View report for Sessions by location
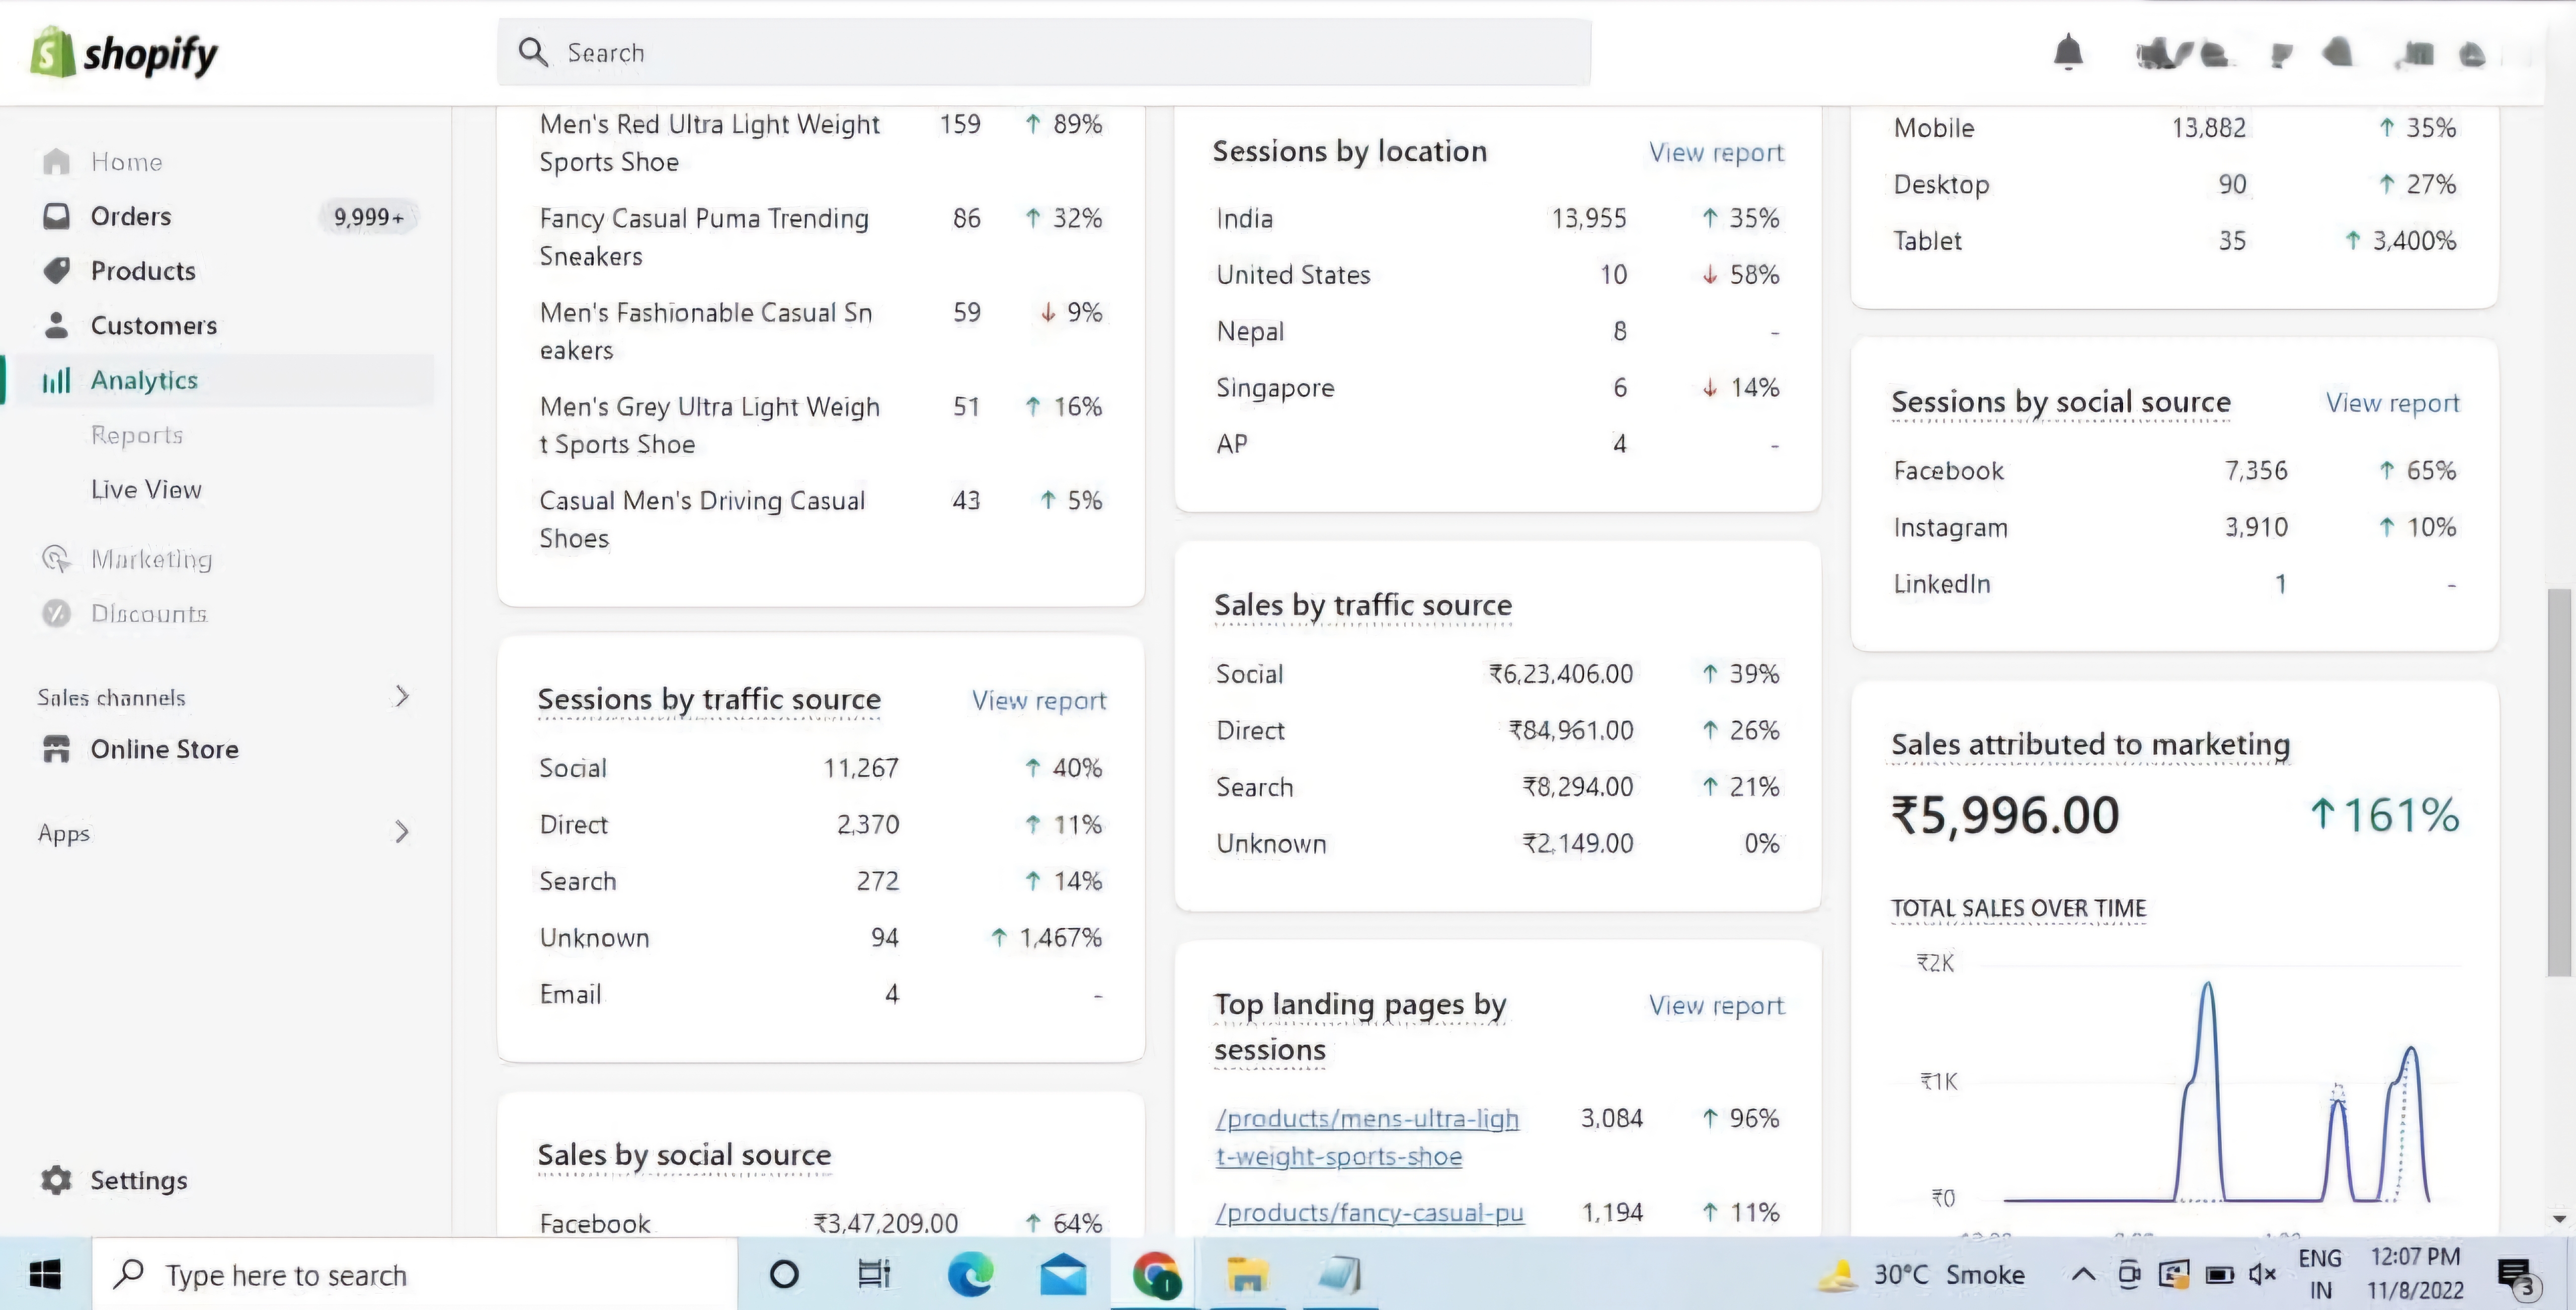 pyautogui.click(x=1715, y=152)
